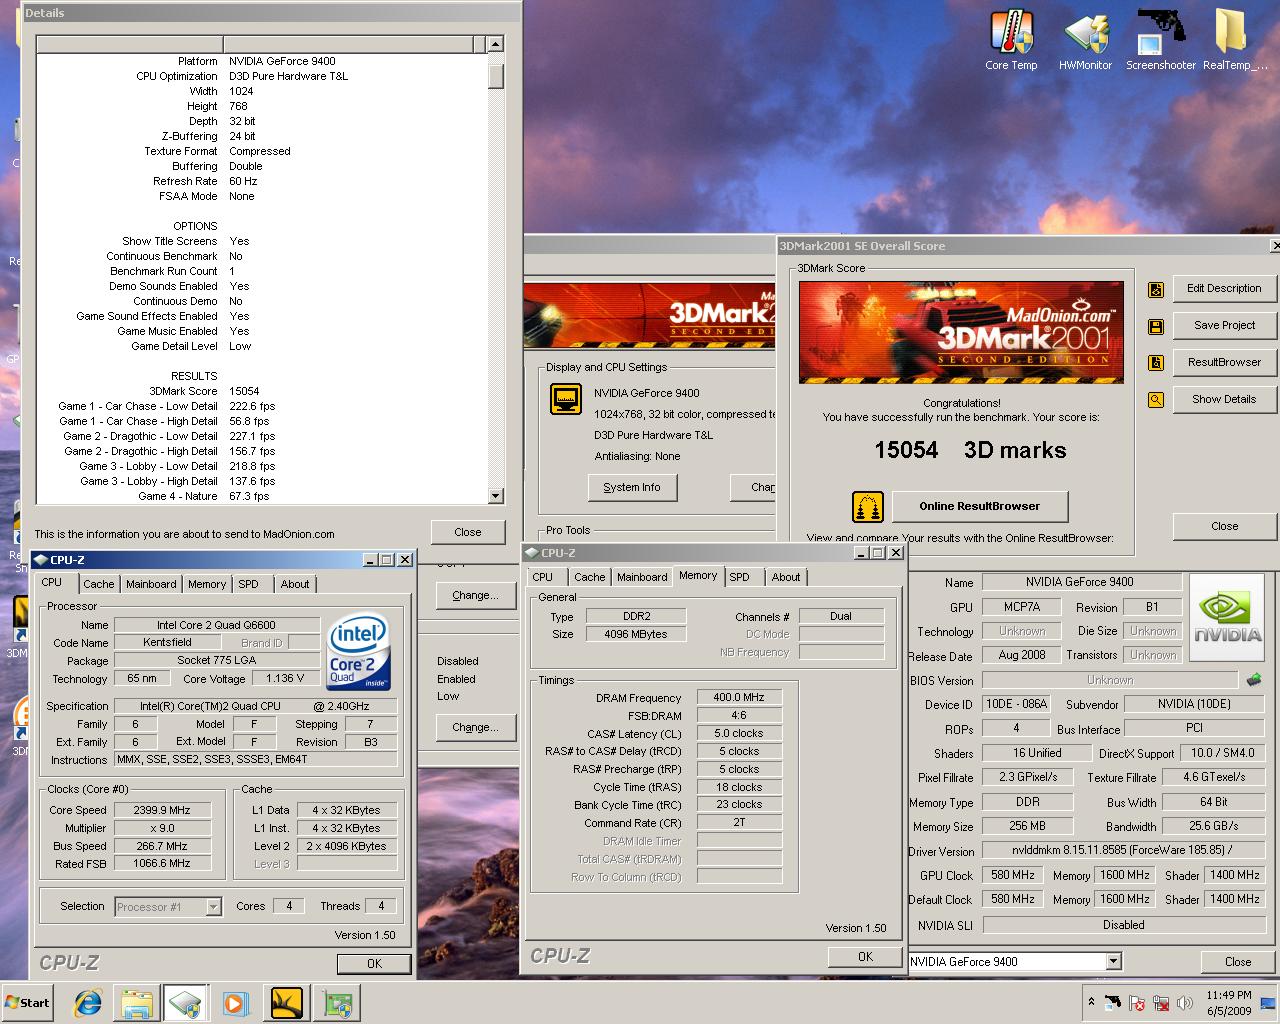Open Windows Explorer from the taskbar

(x=137, y=1003)
